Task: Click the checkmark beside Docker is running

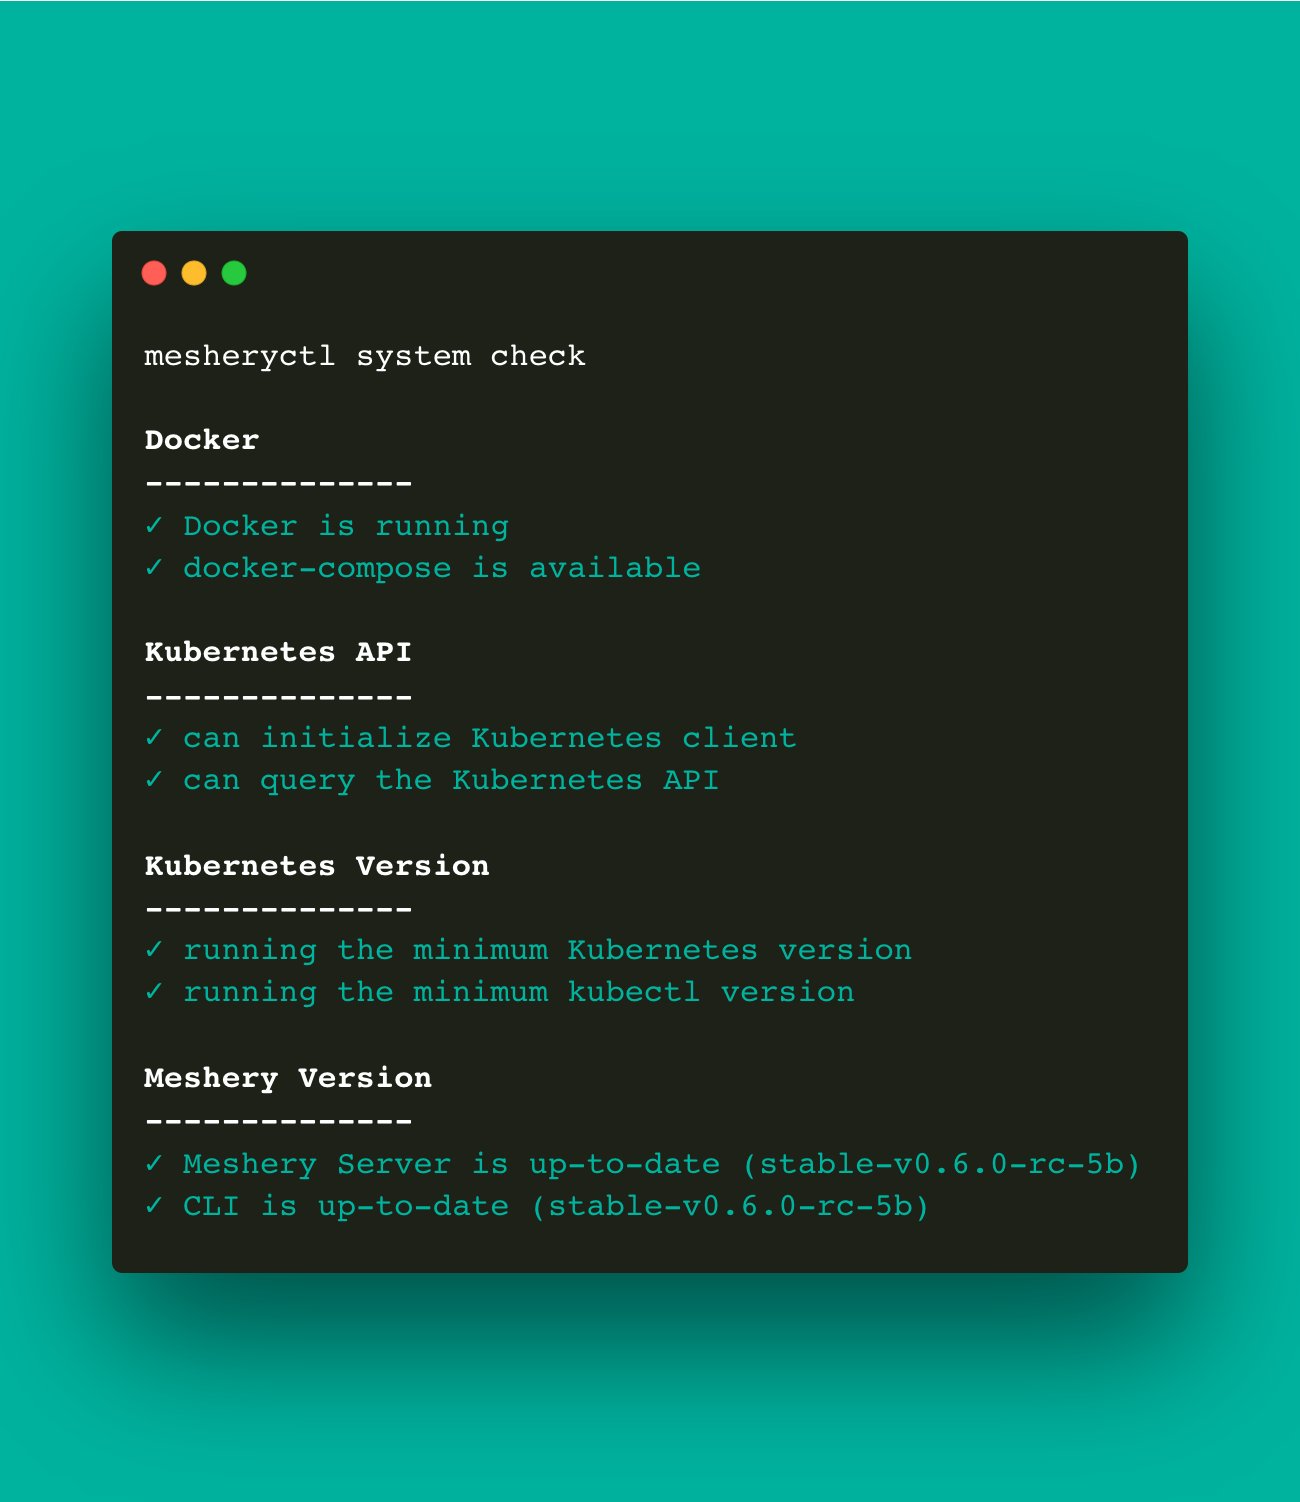Action: 155,525
